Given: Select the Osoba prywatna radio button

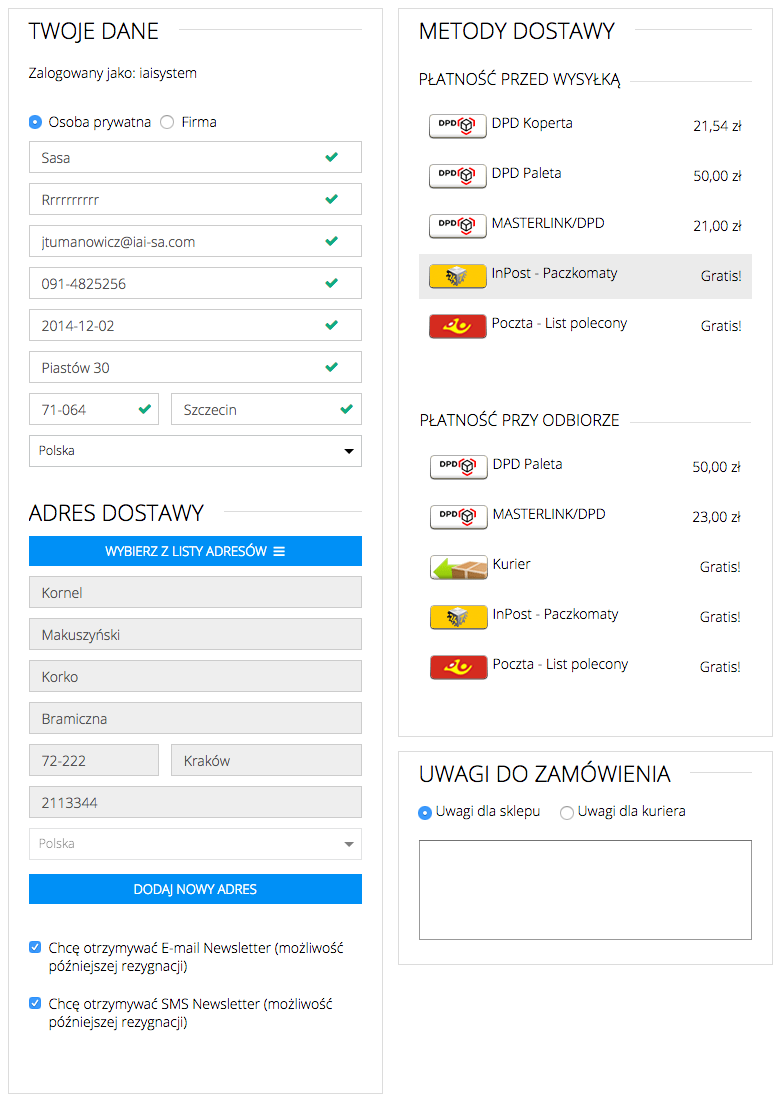Looking at the screenshot, I should click(x=36, y=122).
